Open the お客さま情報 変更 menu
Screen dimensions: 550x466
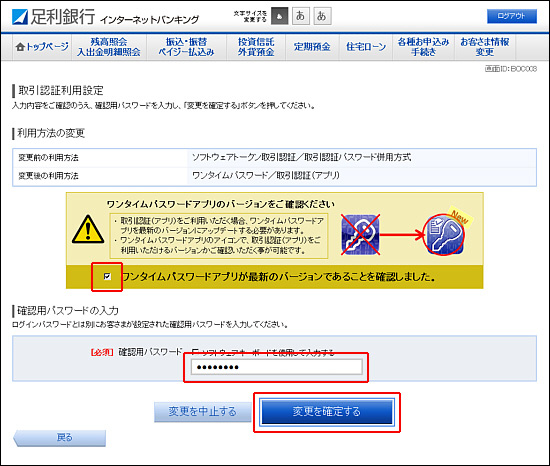pyautogui.click(x=485, y=47)
